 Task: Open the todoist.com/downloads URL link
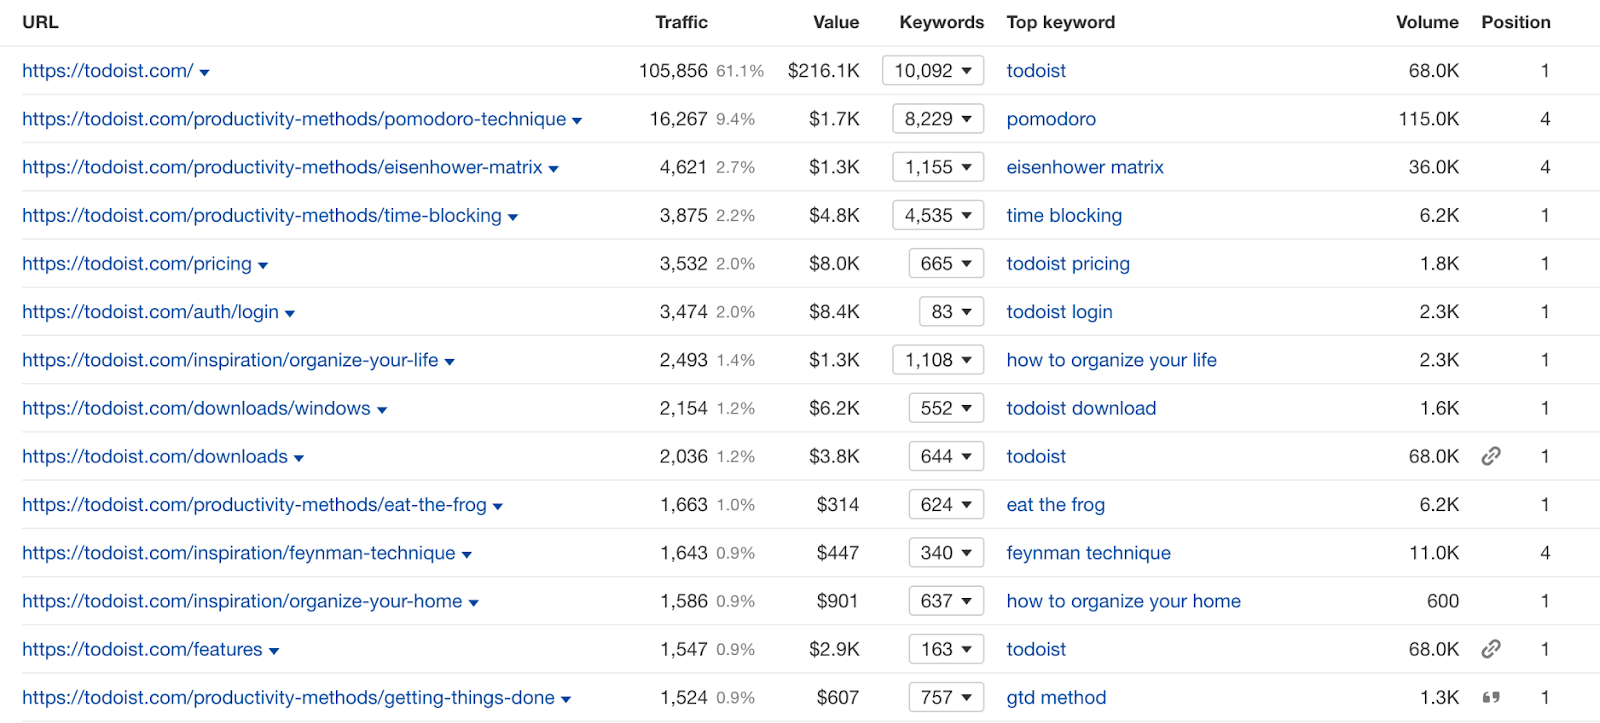pos(155,456)
